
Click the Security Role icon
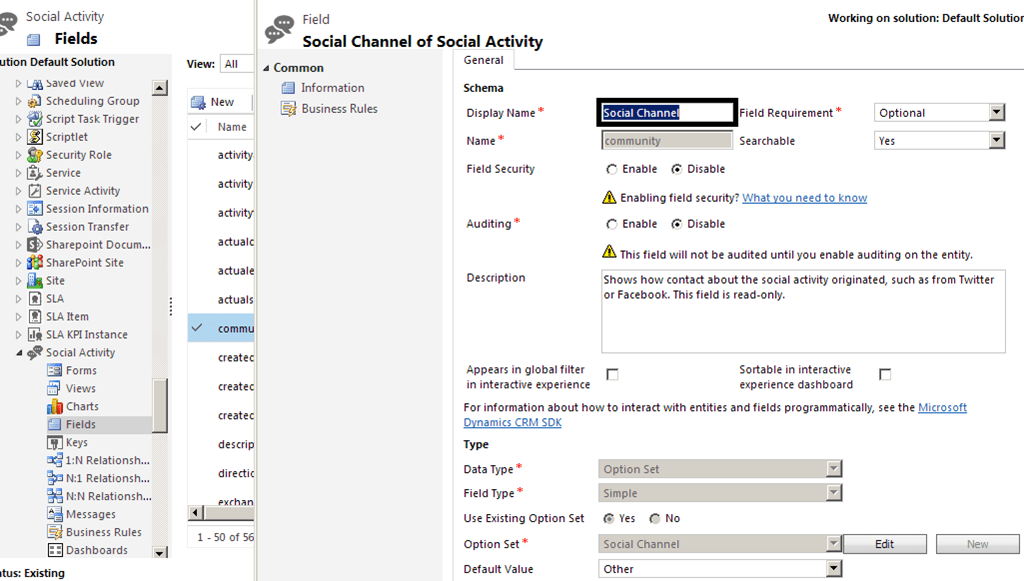click(35, 155)
